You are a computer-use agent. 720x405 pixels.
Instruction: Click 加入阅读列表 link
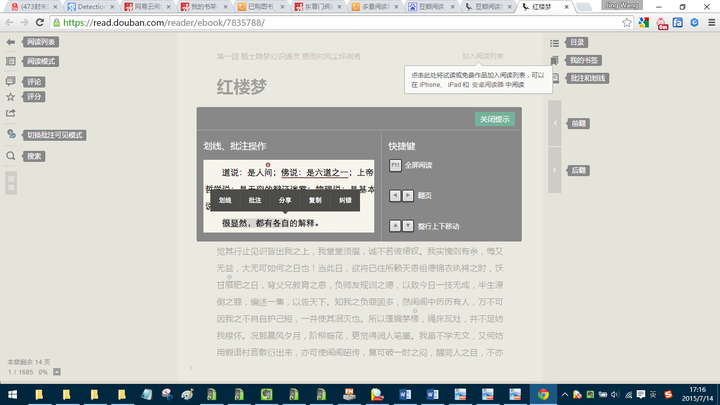[x=483, y=56]
